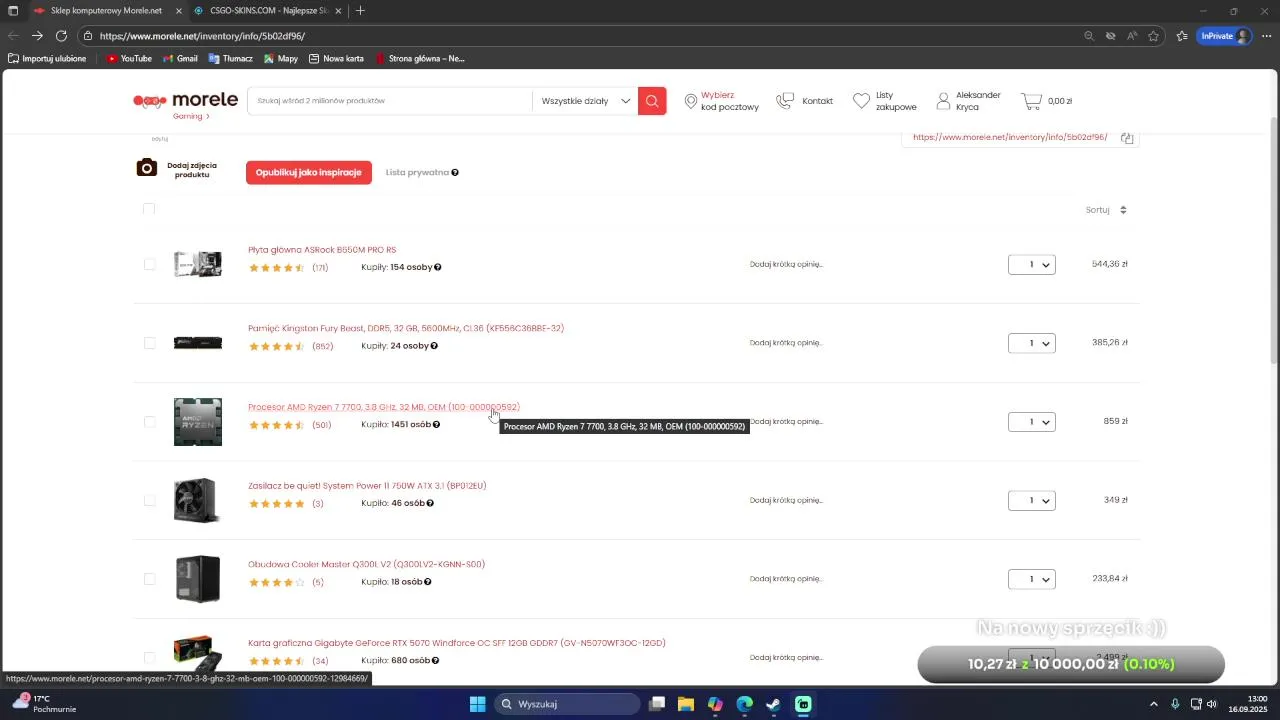The image size is (1280, 720).
Task: Open Karta graficzna Gigabyte RTX 5070 link
Action: click(457, 643)
